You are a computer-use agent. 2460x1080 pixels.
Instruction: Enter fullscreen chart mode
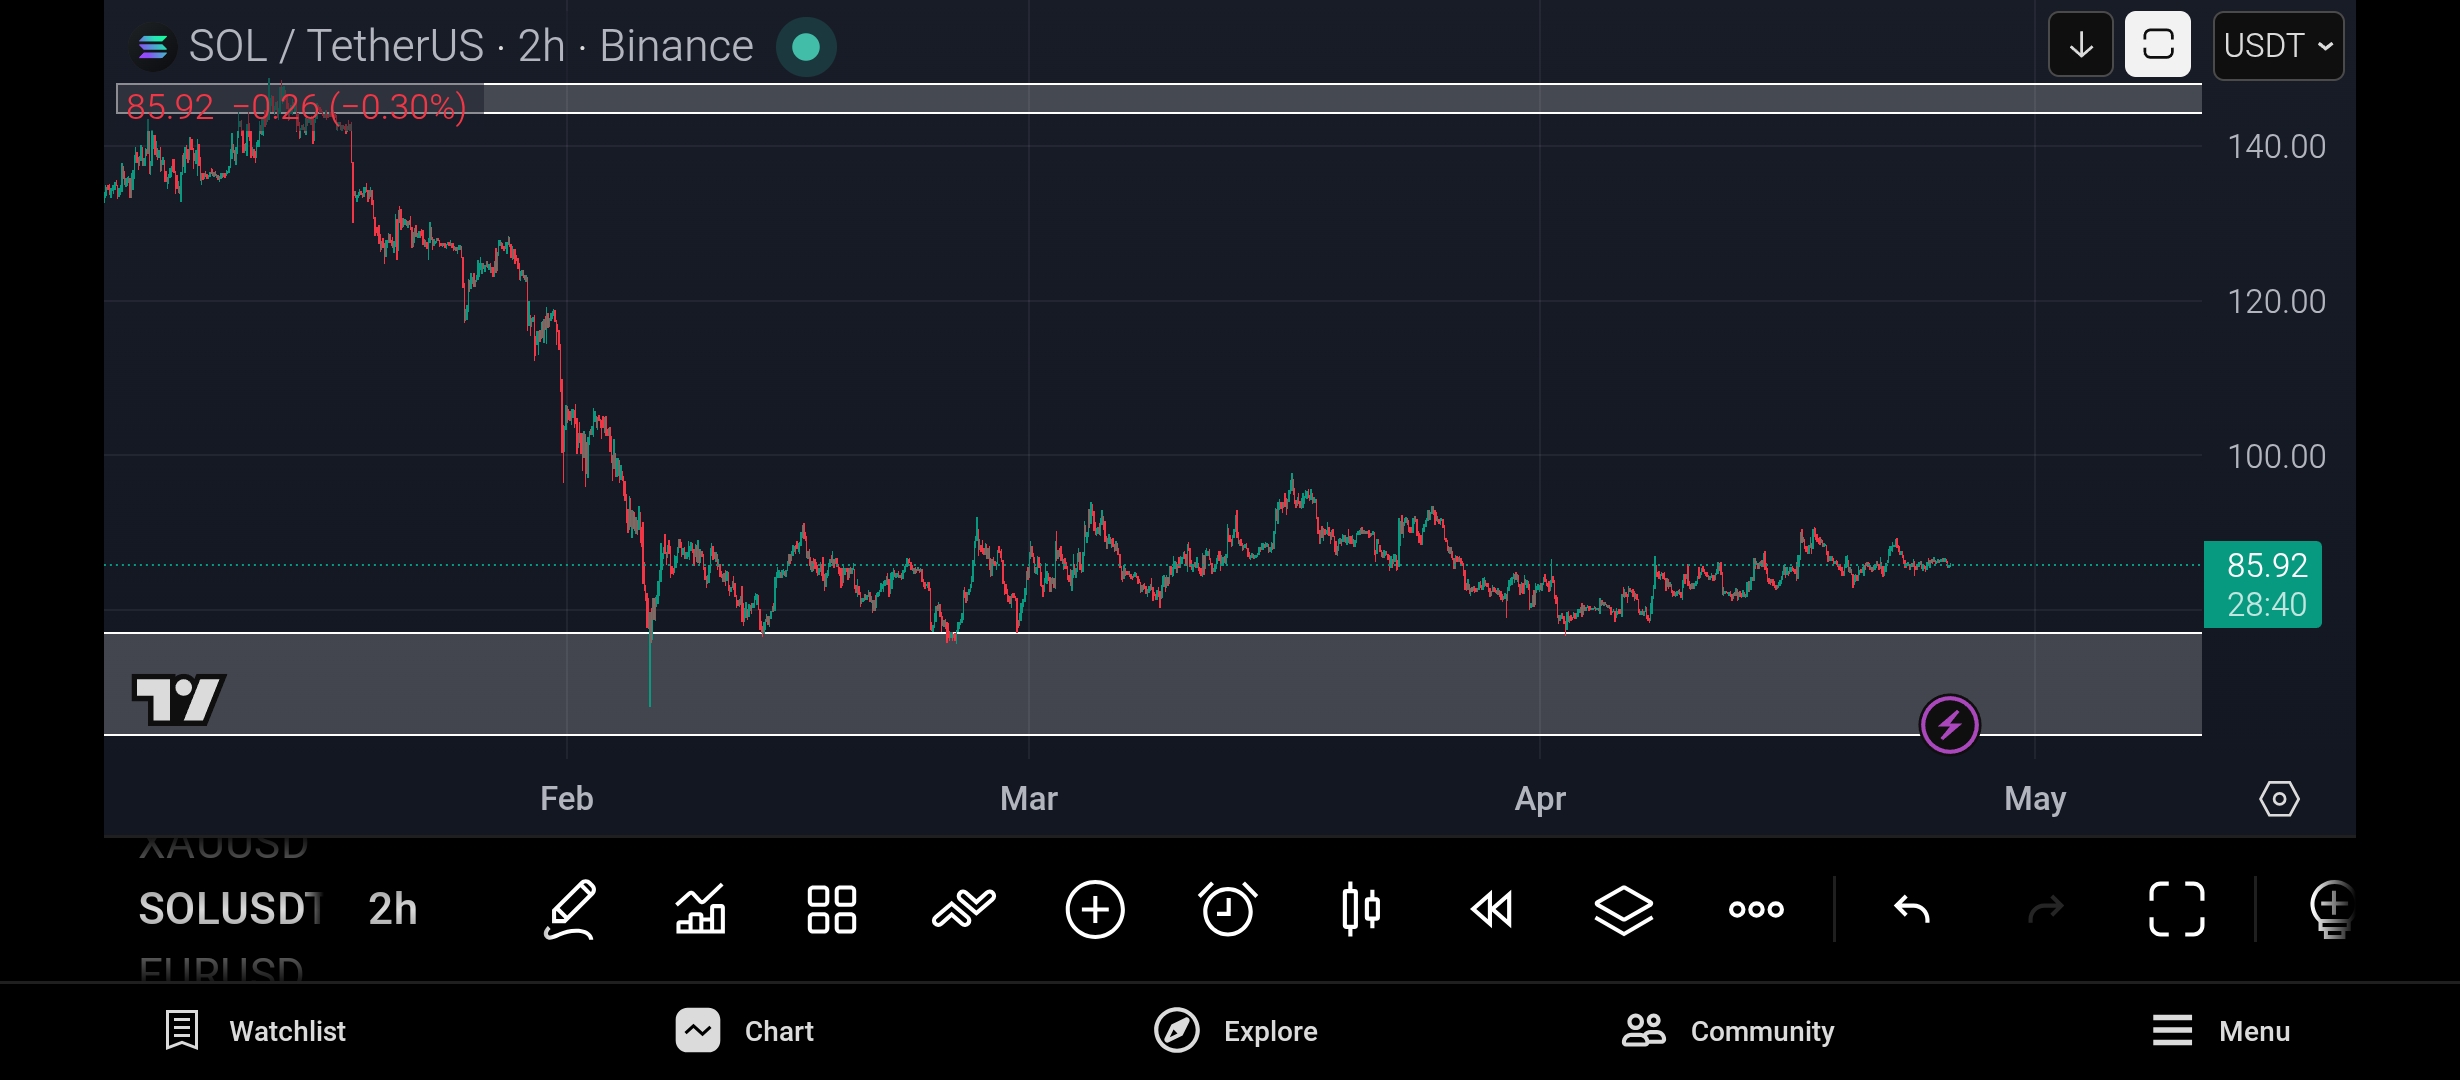coord(2177,909)
